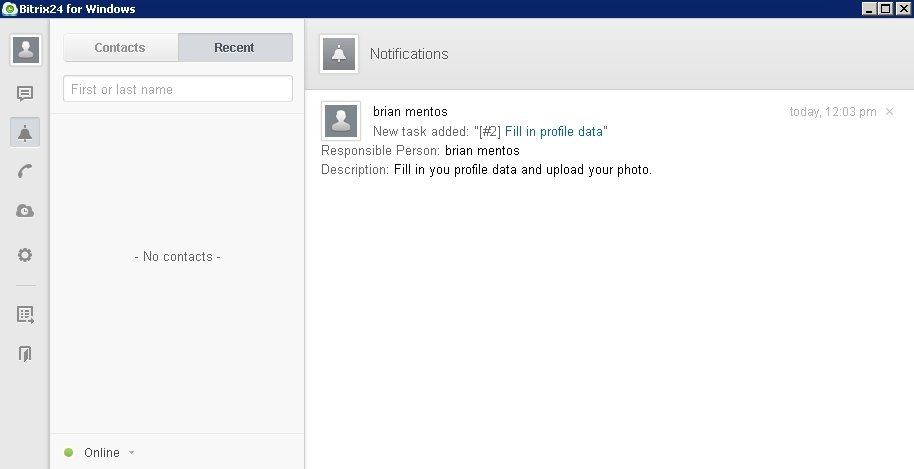Click responsible person brian mentos name
The height and width of the screenshot is (469, 914).
pyautogui.click(x=482, y=150)
